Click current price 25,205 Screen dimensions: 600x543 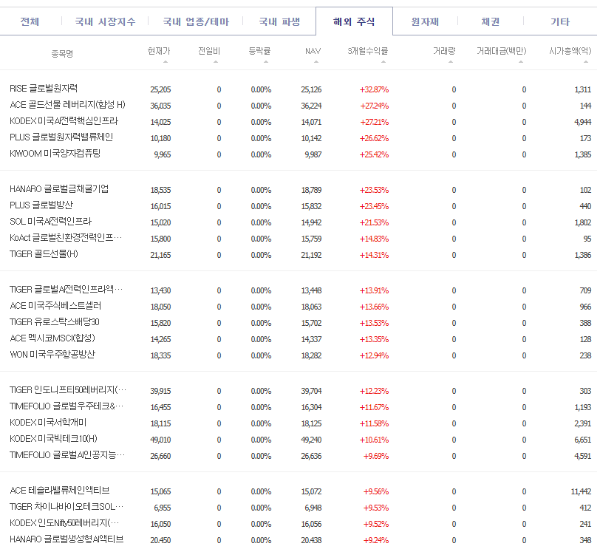click(x=161, y=90)
